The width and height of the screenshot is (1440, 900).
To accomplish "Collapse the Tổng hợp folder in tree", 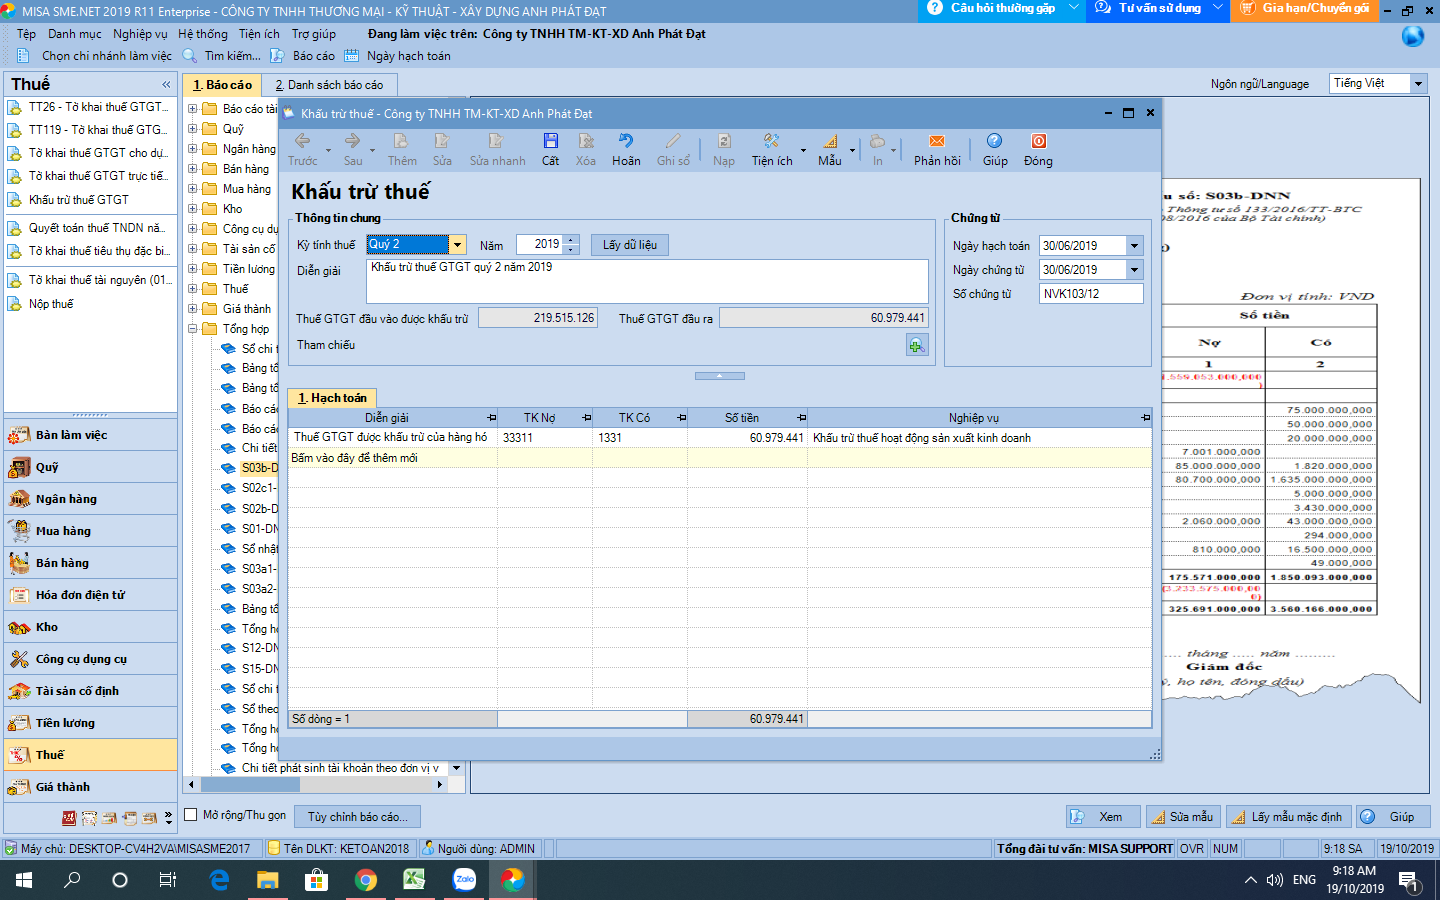I will [193, 329].
